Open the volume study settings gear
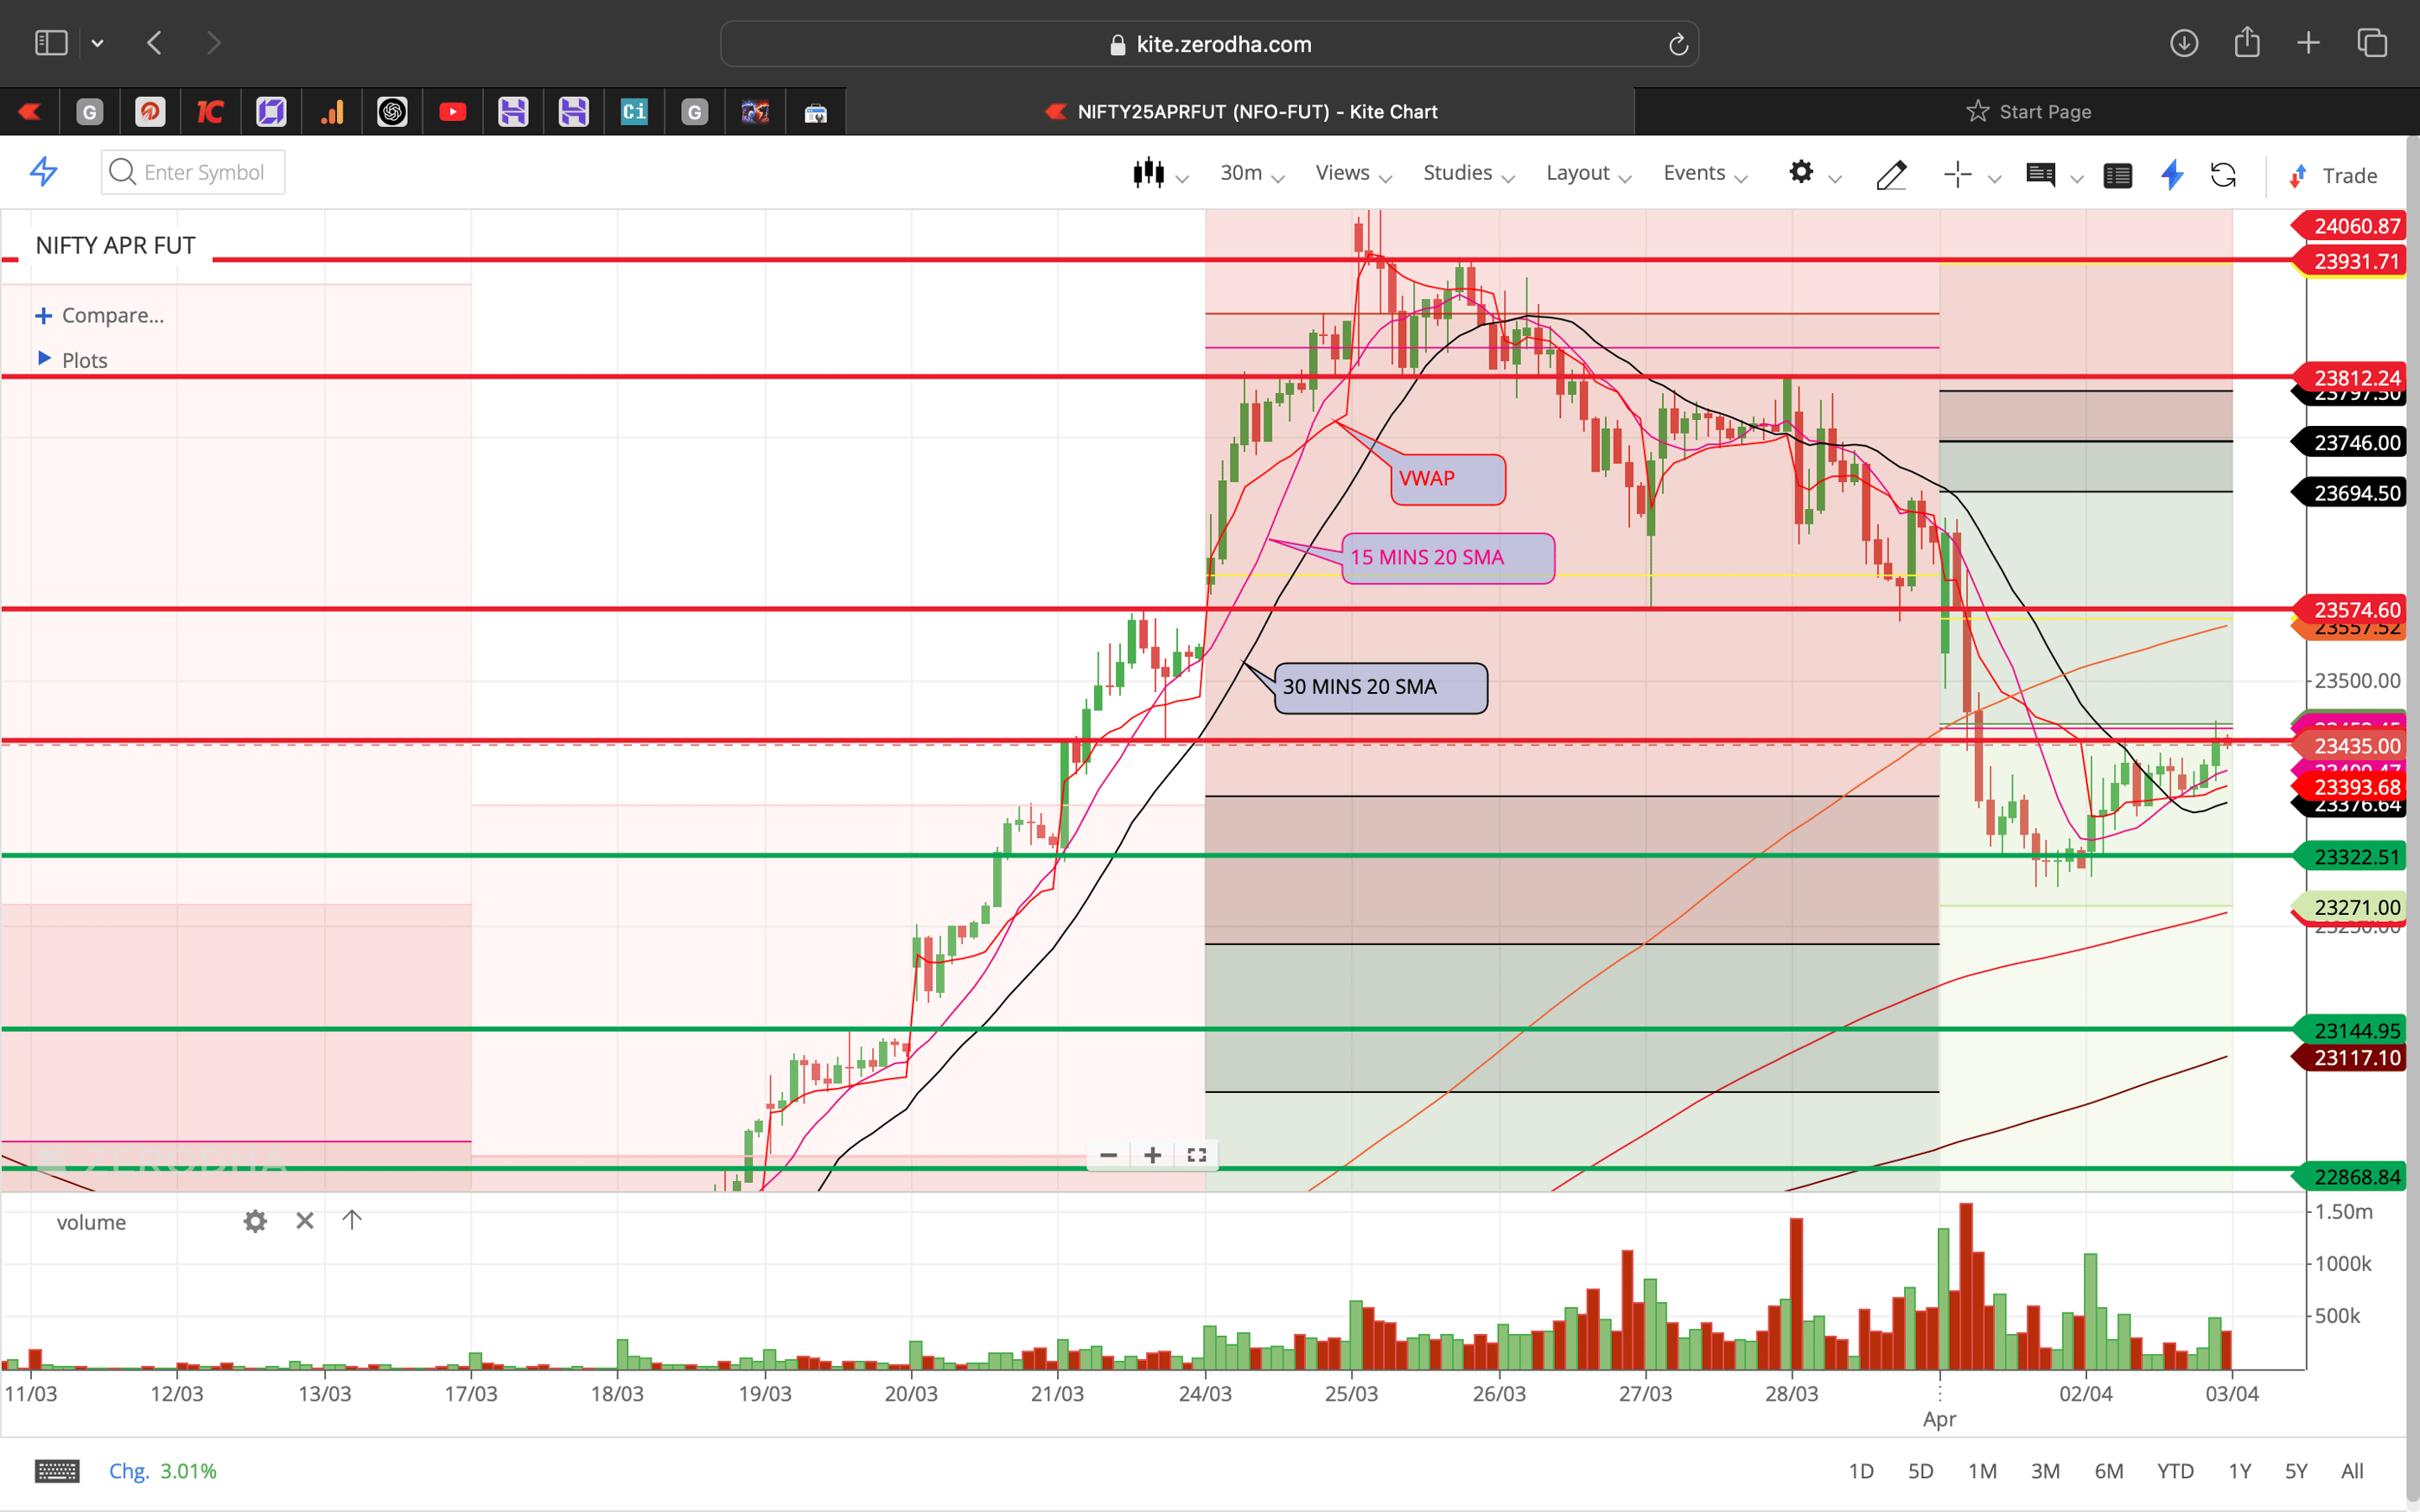This screenshot has width=2420, height=1512. 255,1221
